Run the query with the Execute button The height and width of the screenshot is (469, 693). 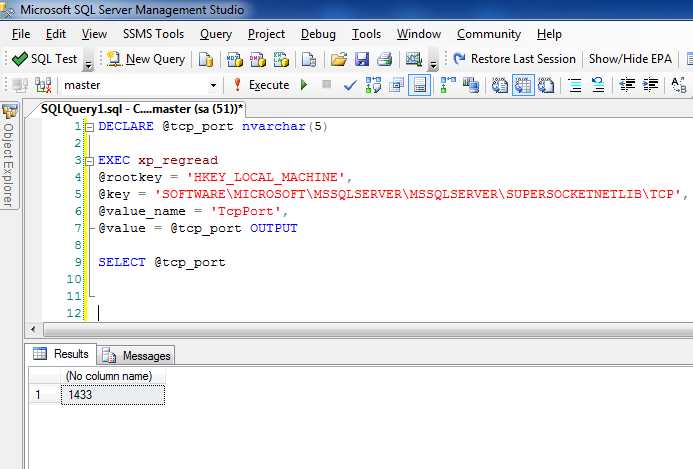[261, 85]
